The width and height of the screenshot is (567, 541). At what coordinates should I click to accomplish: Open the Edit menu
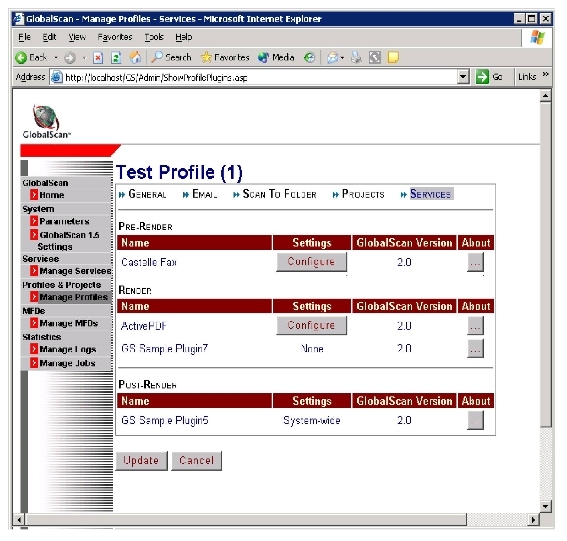[x=49, y=37]
